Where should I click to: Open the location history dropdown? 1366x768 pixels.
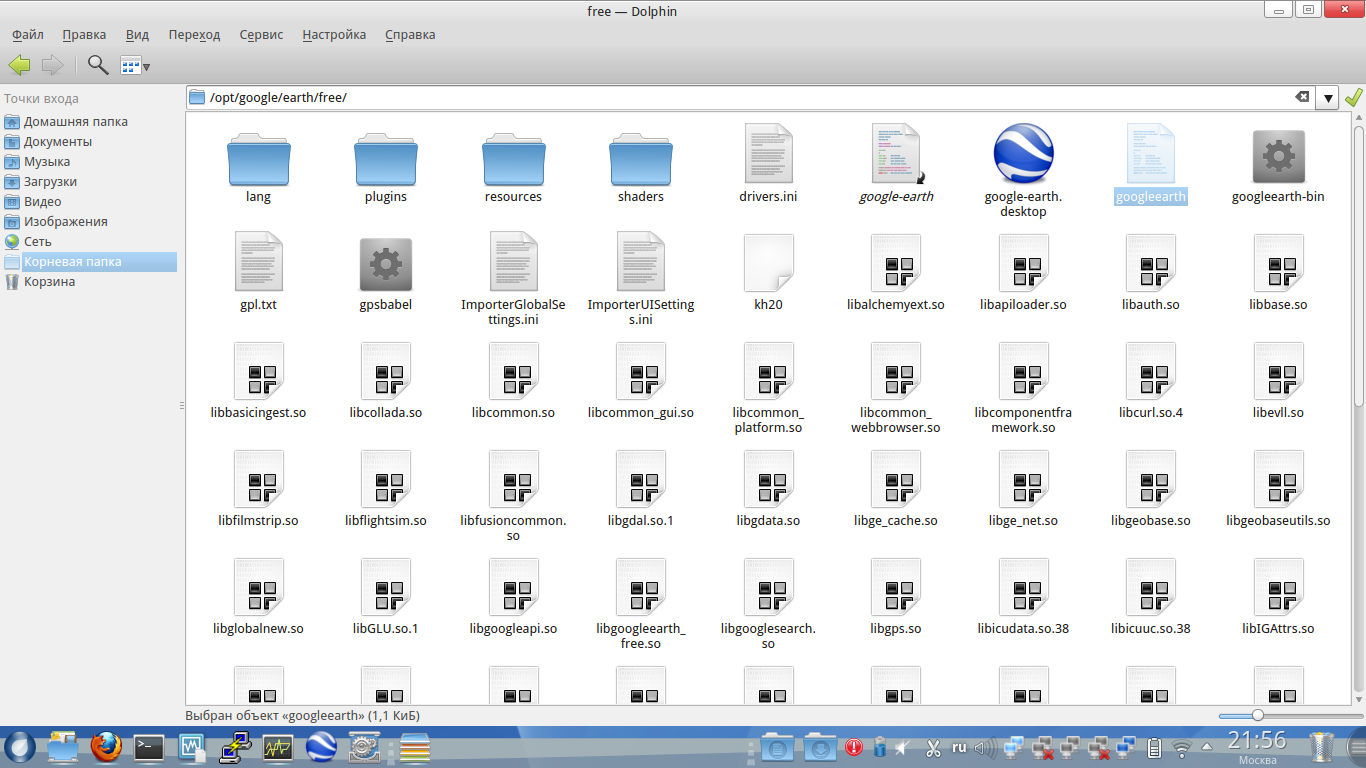1328,98
